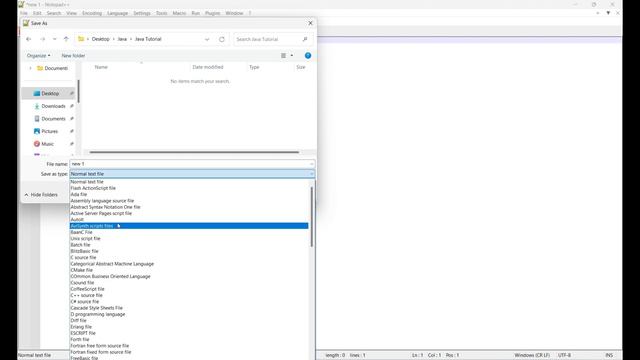Image resolution: width=640 pixels, height=360 pixels.
Task: Pick the highlighted AviSynth scripts files entry
Action: pyautogui.click(x=189, y=226)
